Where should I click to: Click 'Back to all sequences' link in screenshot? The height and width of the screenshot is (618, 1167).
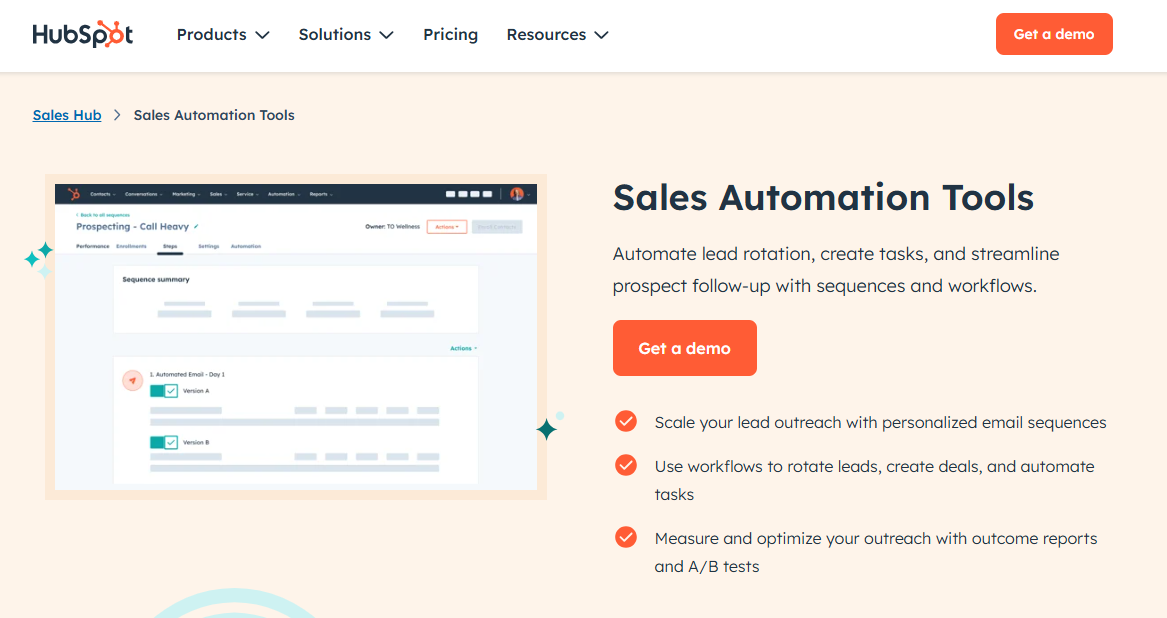click(x=103, y=215)
